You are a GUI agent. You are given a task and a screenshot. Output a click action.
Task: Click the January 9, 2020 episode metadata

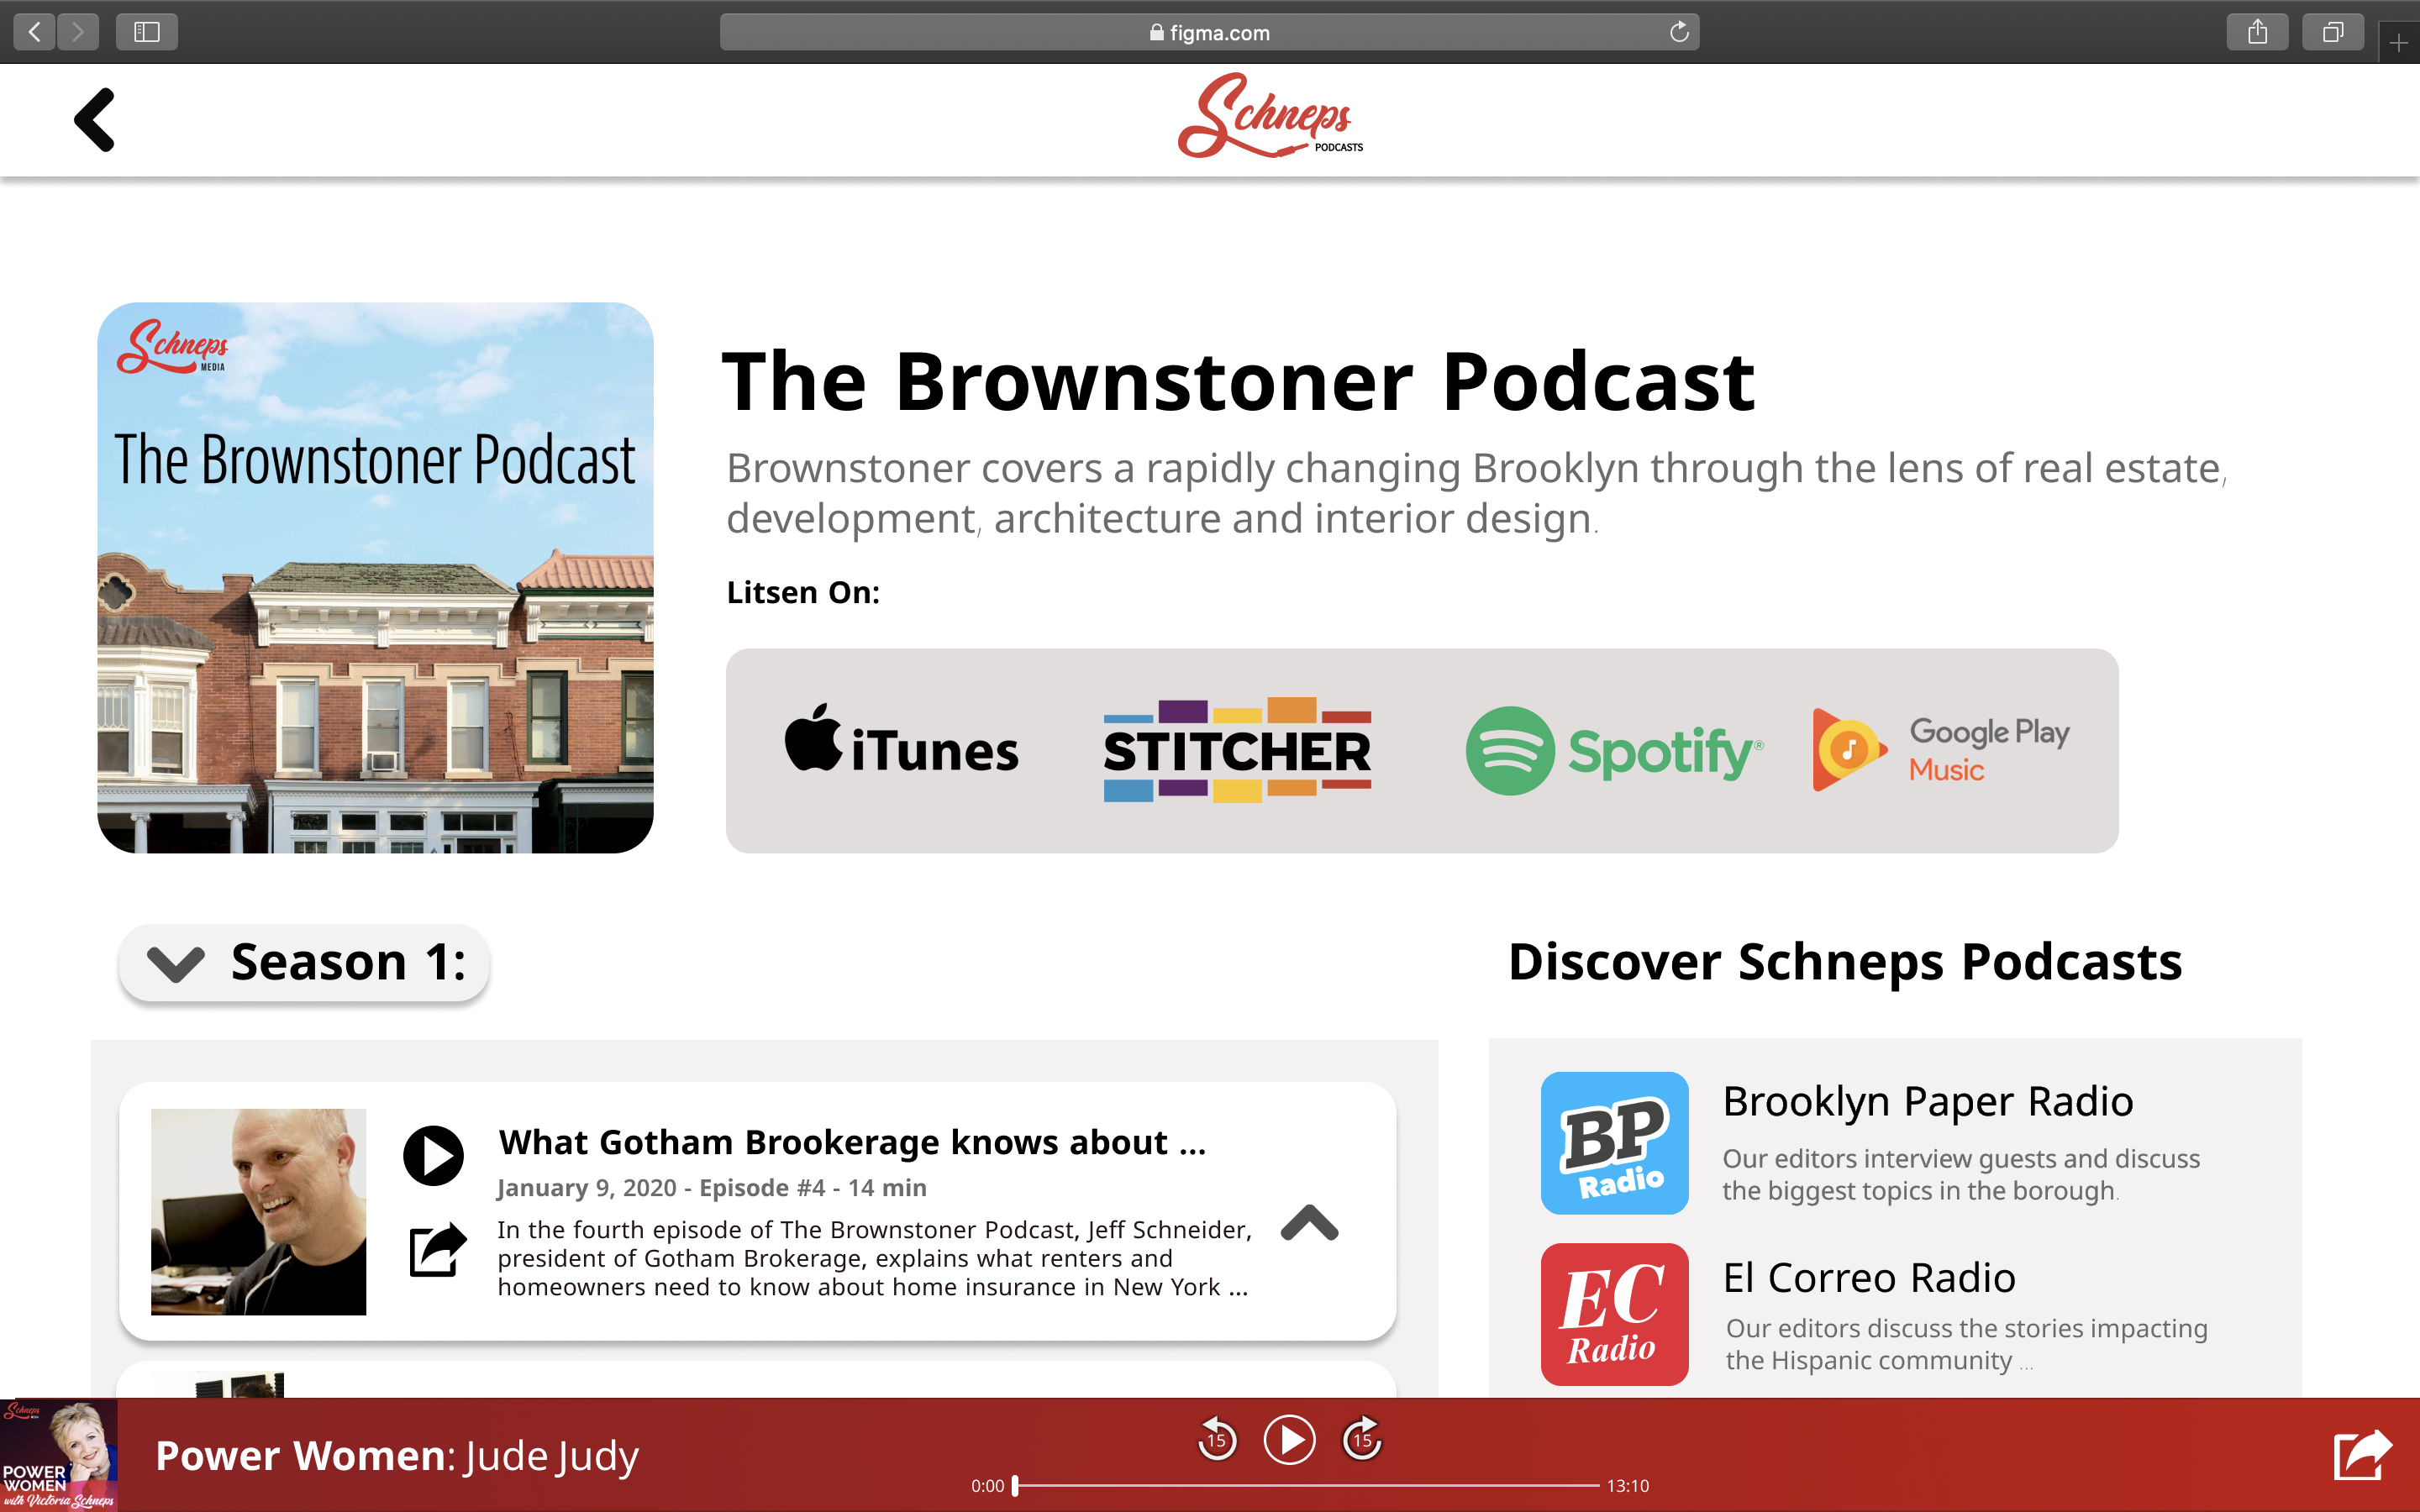click(x=712, y=1188)
